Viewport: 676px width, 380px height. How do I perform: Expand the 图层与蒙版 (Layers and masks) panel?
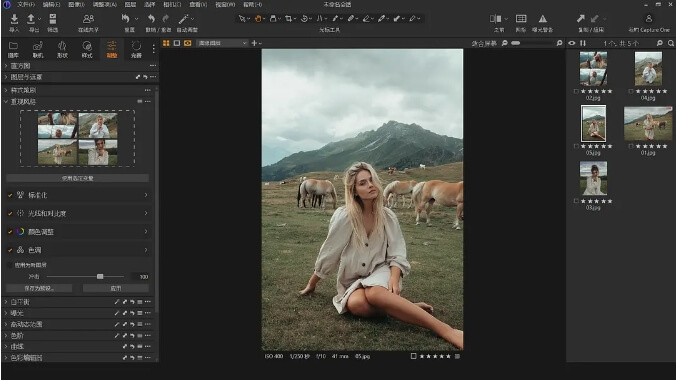point(6,77)
